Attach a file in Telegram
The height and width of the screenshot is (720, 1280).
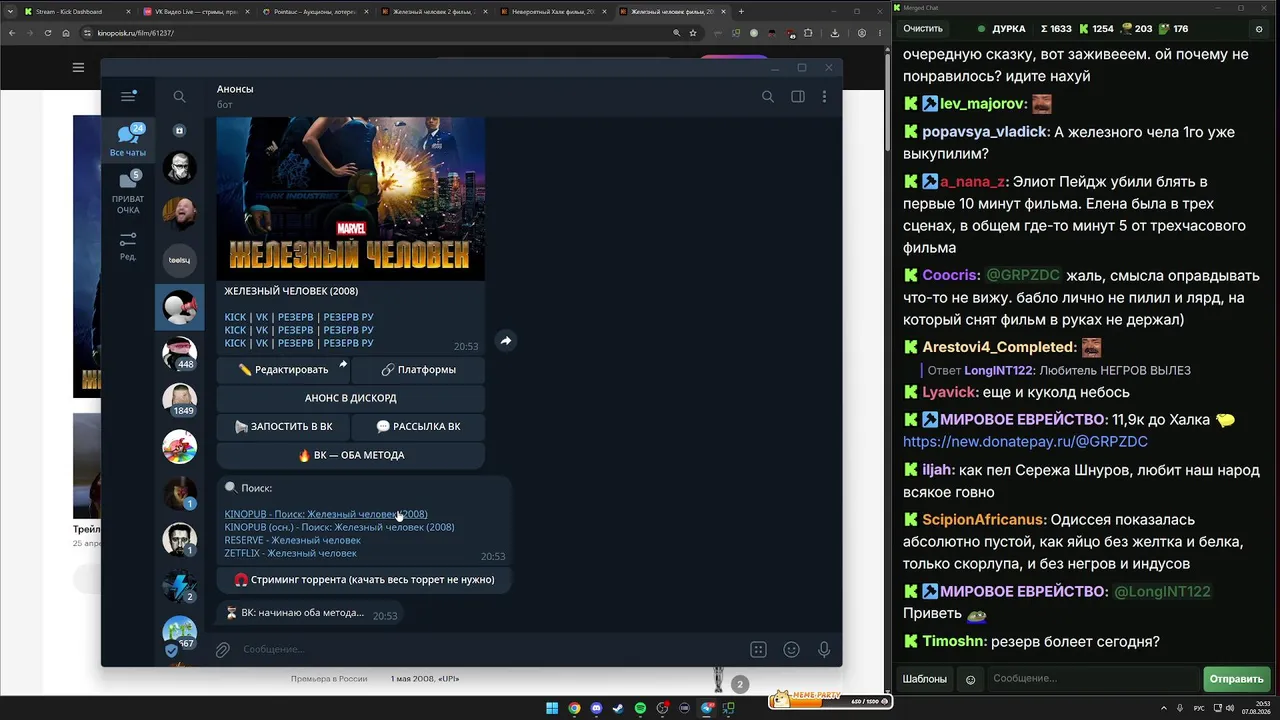[222, 650]
